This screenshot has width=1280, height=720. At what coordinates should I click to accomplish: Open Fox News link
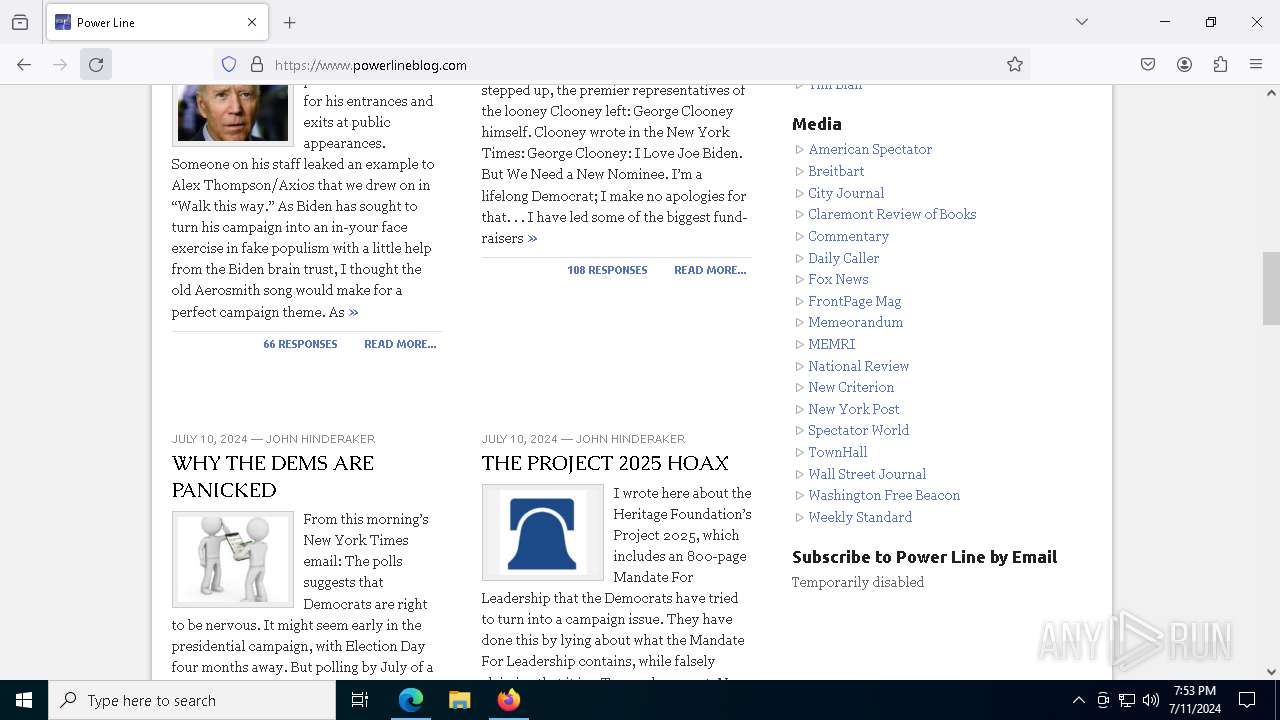(x=838, y=279)
